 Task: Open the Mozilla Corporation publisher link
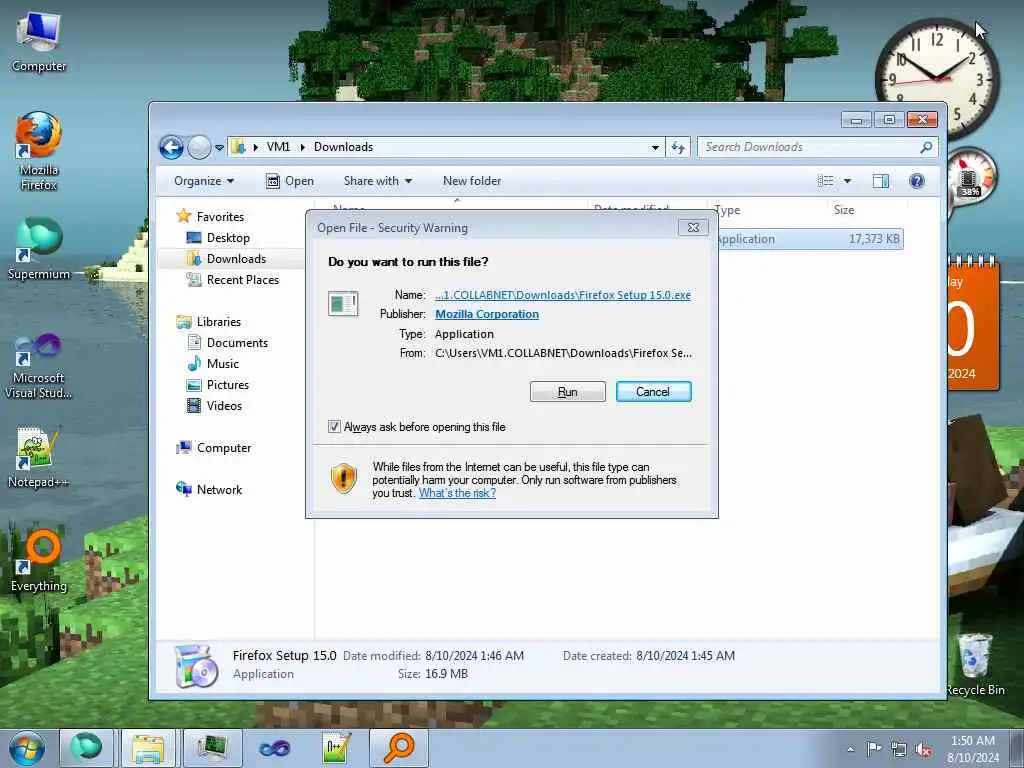point(487,314)
